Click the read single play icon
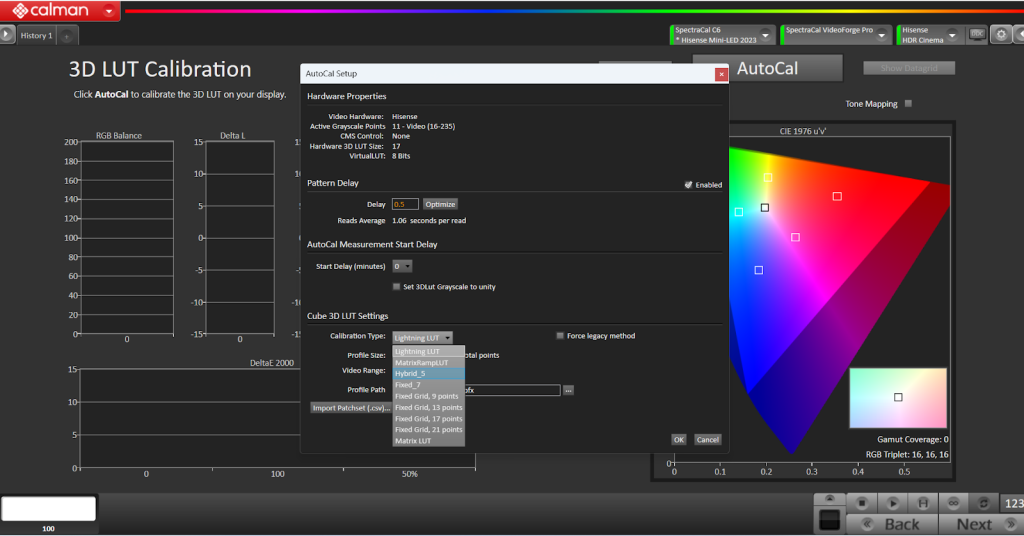Image resolution: width=1024 pixels, height=536 pixels. pos(892,503)
